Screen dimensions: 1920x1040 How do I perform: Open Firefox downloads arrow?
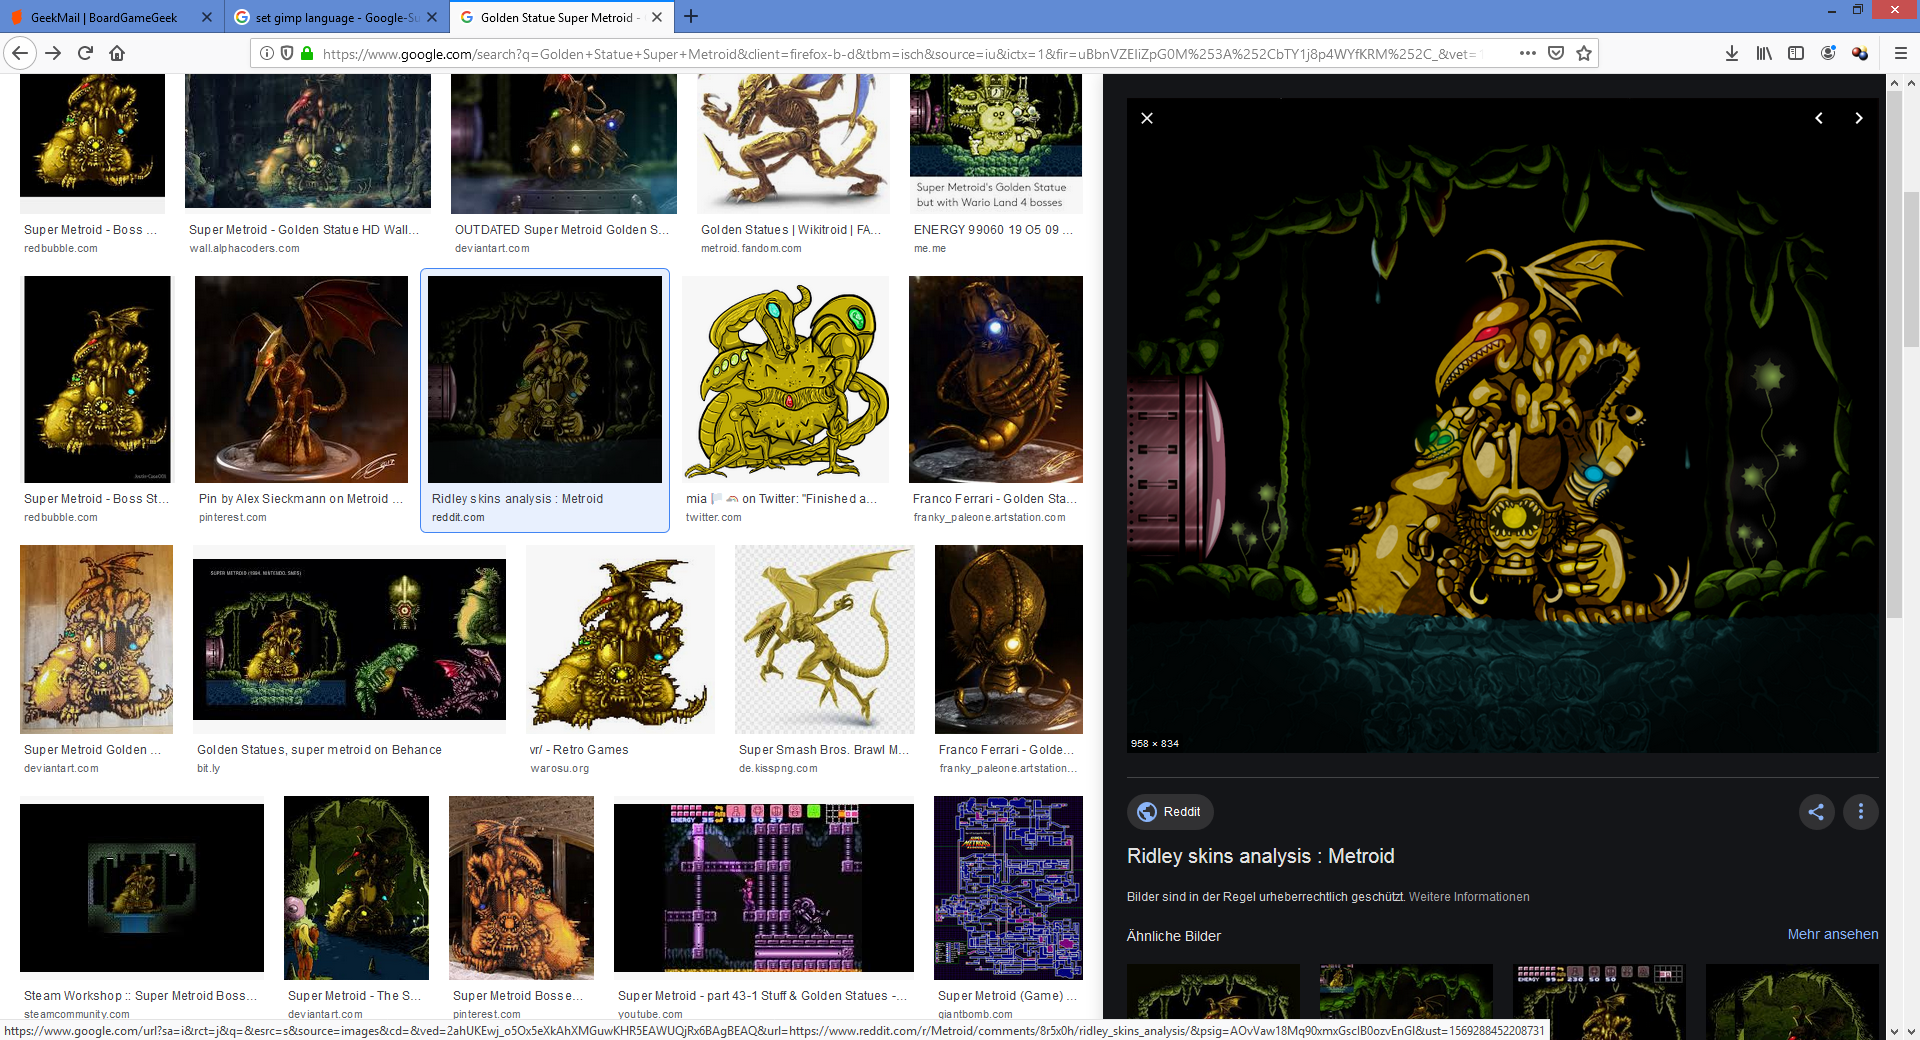coord(1732,53)
